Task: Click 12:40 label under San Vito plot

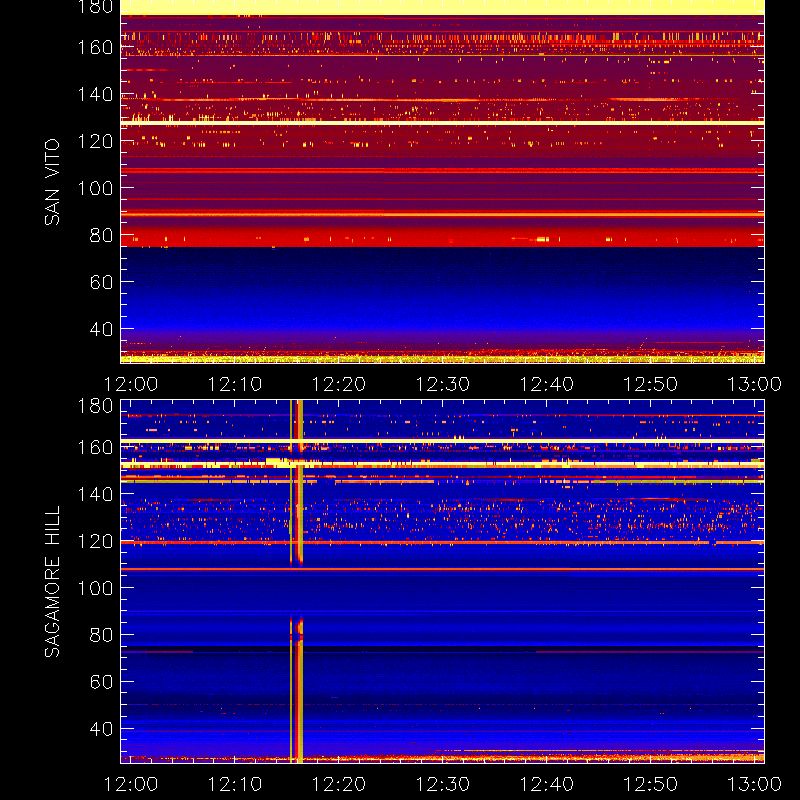Action: tap(546, 384)
